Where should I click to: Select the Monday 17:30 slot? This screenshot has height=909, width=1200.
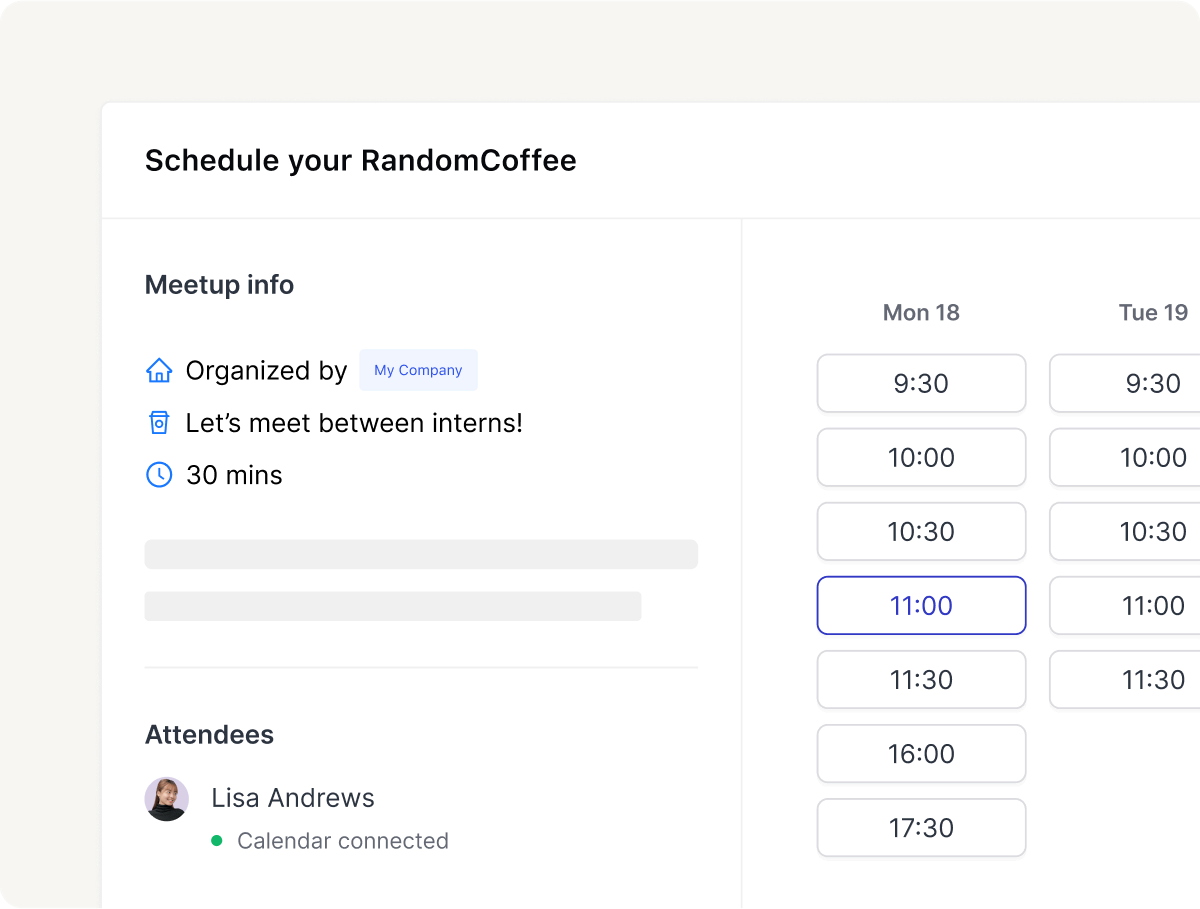(921, 827)
